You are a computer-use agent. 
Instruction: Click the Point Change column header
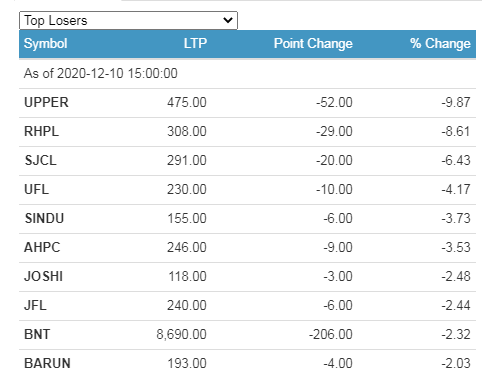(x=313, y=44)
